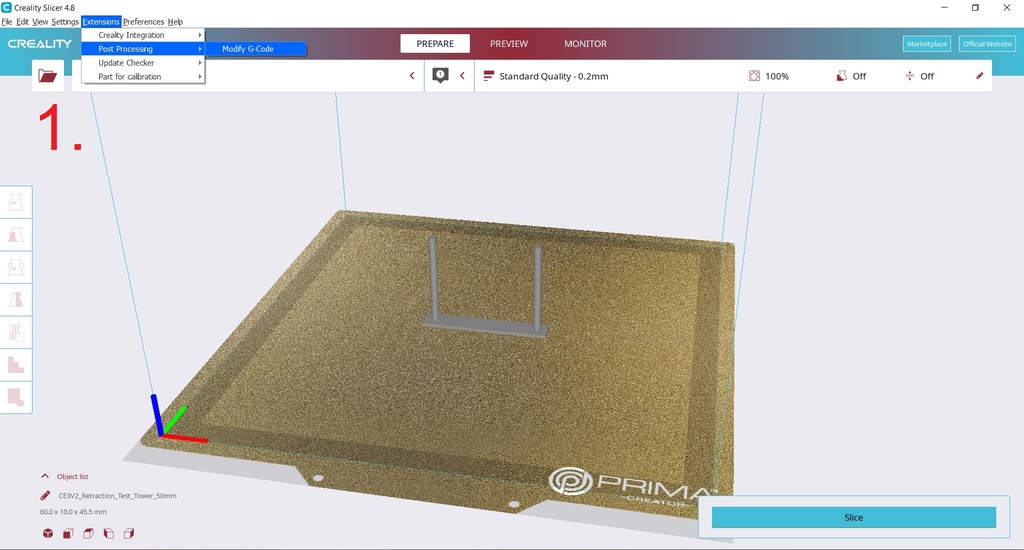Select the Rotate tool in left toolbar
This screenshot has height=550, width=1024.
pyautogui.click(x=17, y=267)
